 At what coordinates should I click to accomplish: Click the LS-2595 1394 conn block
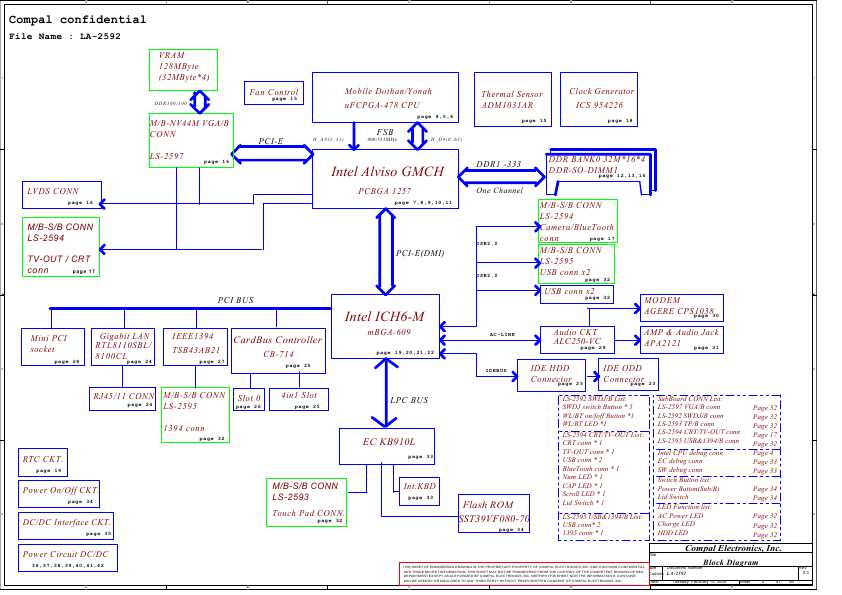click(195, 415)
